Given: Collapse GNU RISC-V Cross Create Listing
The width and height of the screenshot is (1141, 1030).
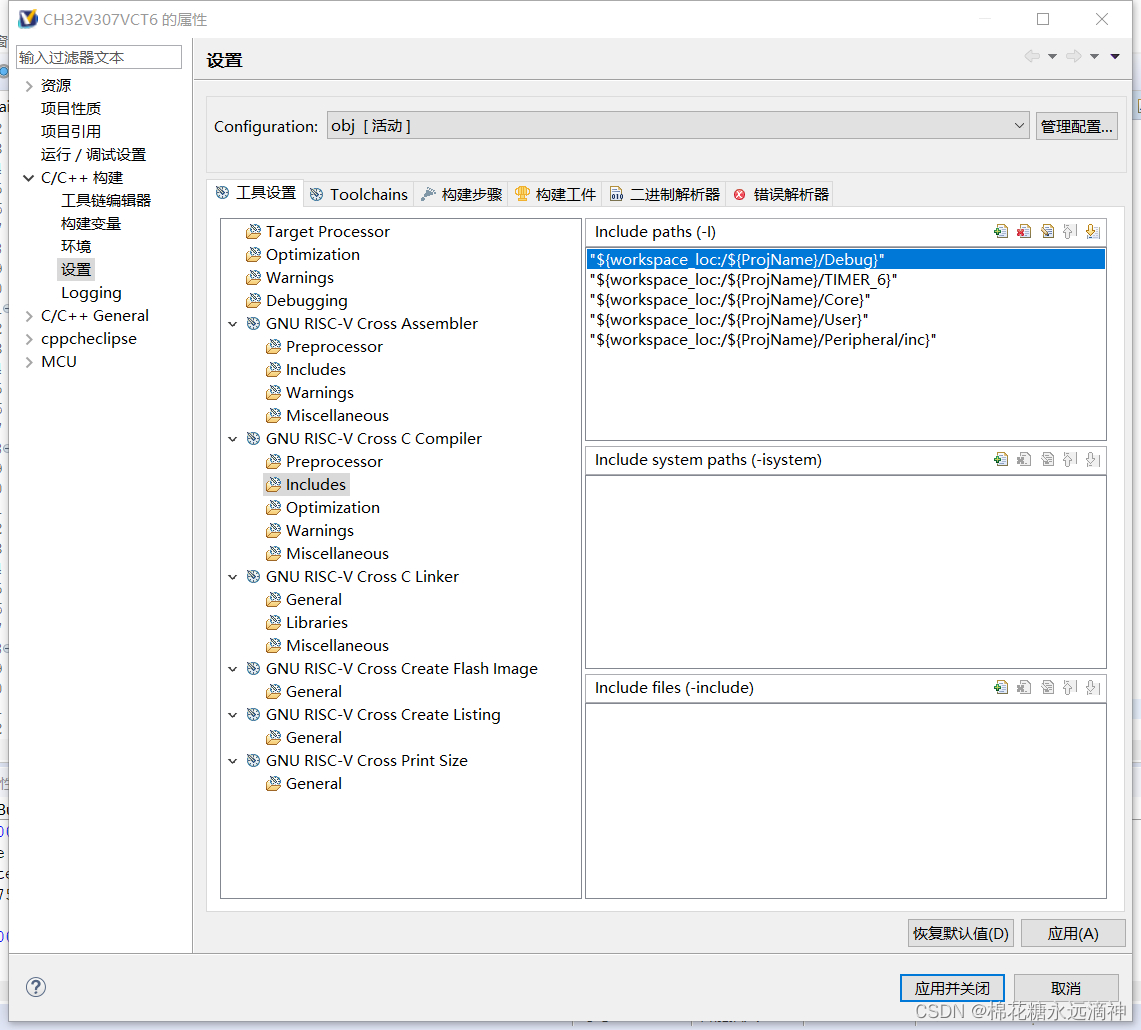Looking at the screenshot, I should tap(233, 715).
